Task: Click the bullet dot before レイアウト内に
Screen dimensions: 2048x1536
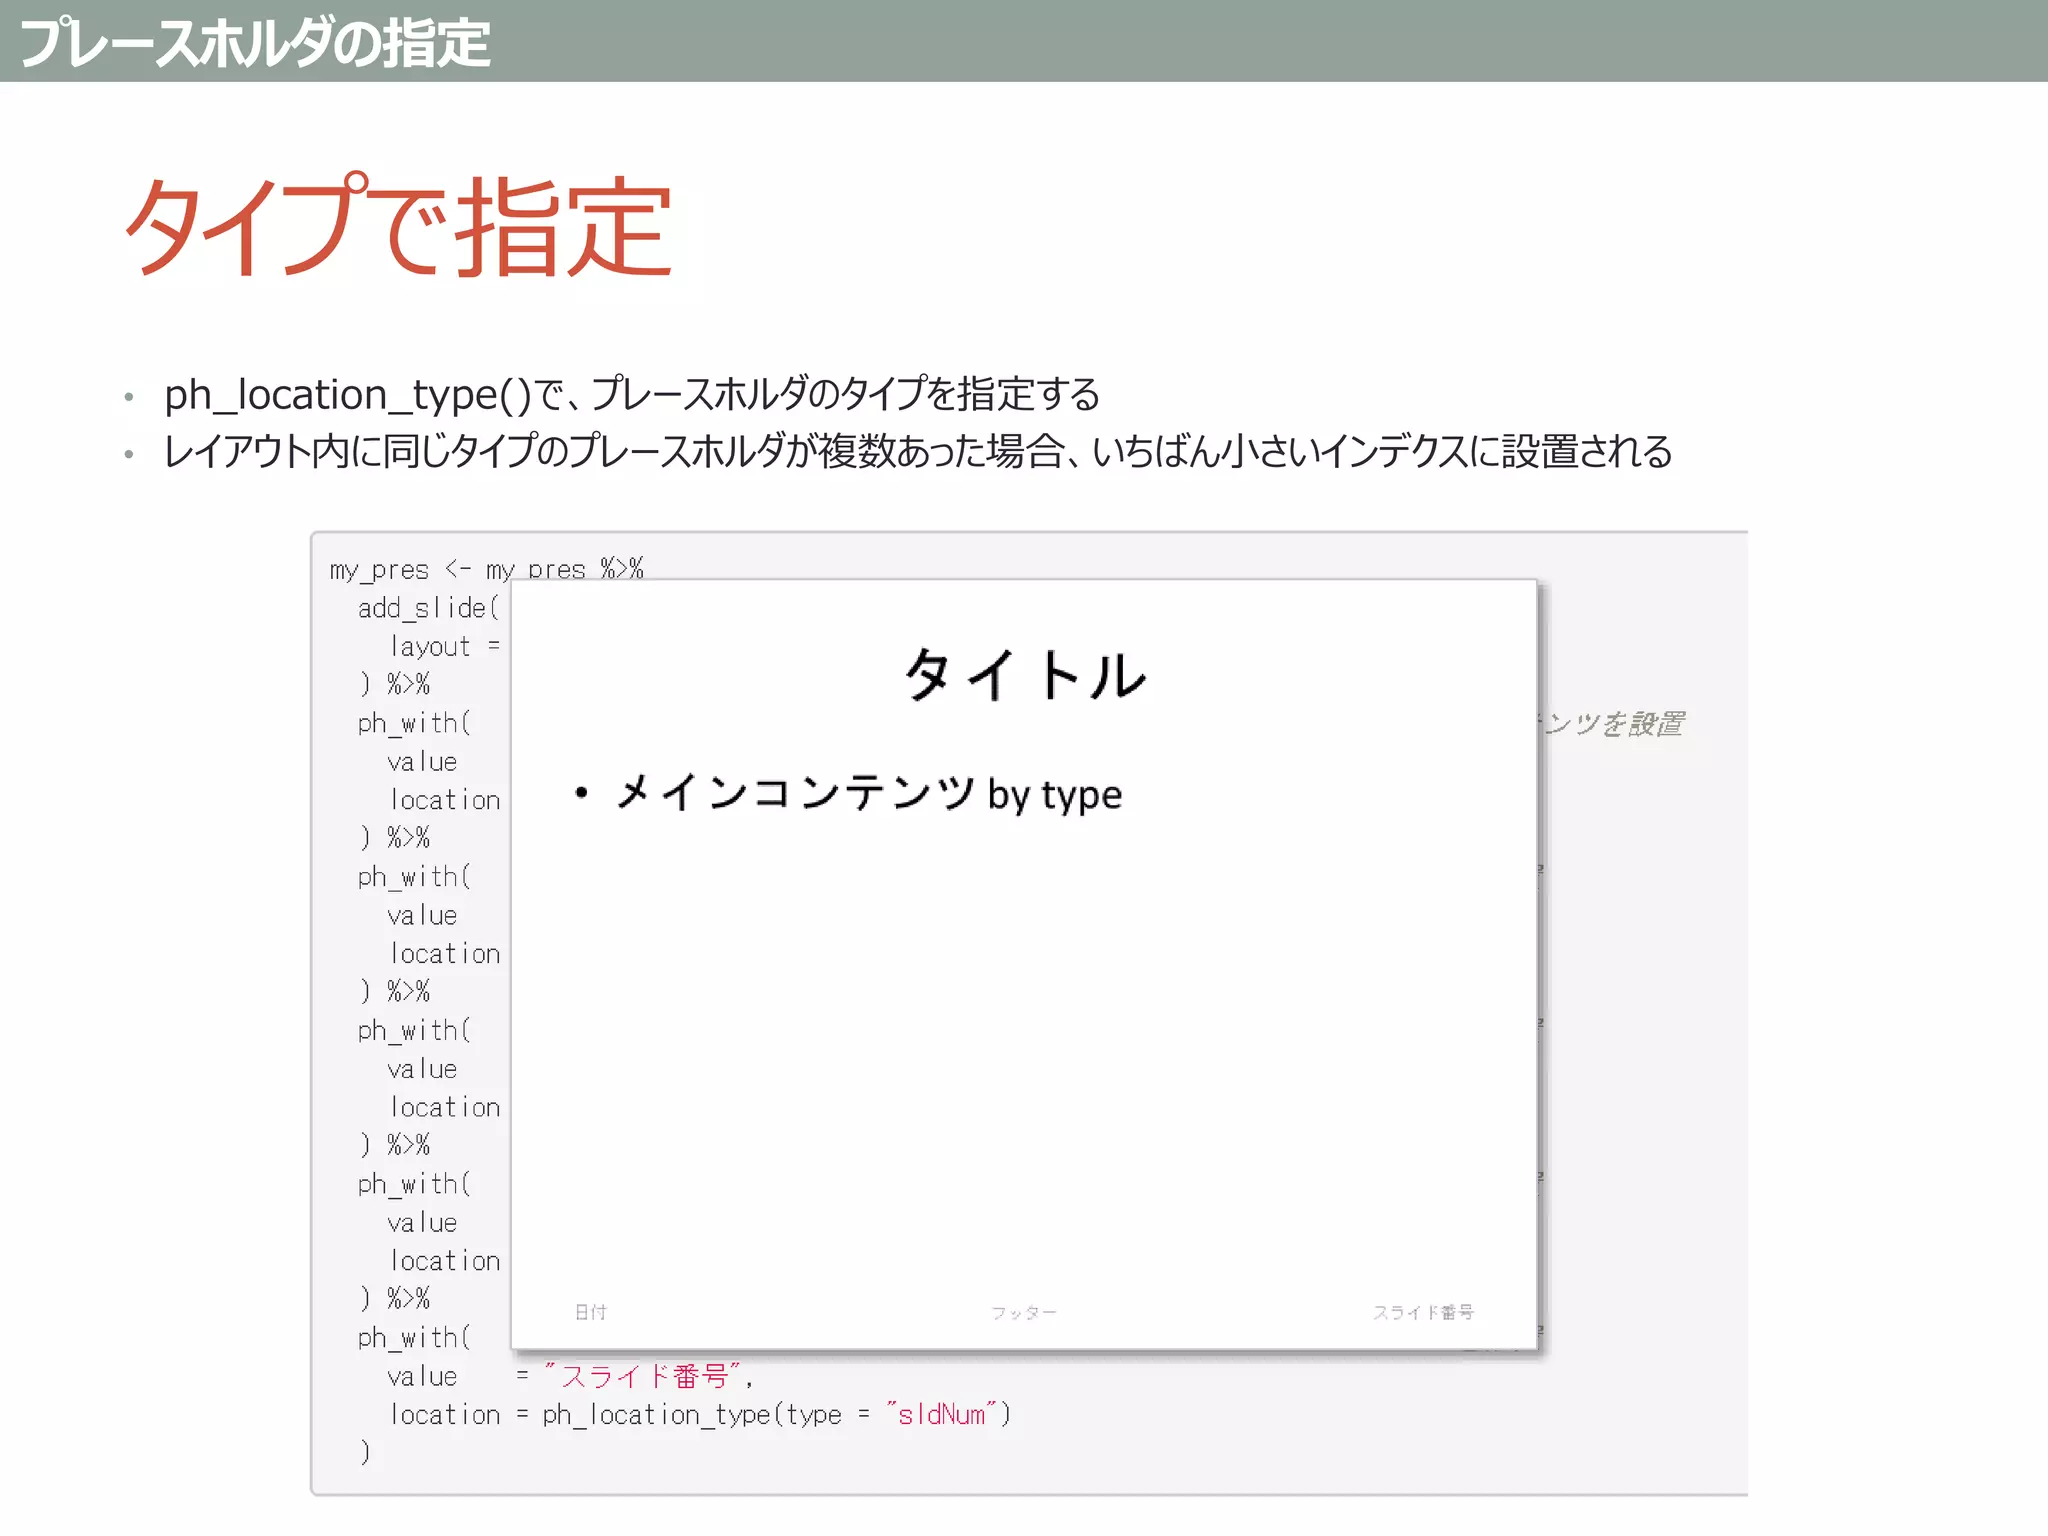Action: [129, 455]
